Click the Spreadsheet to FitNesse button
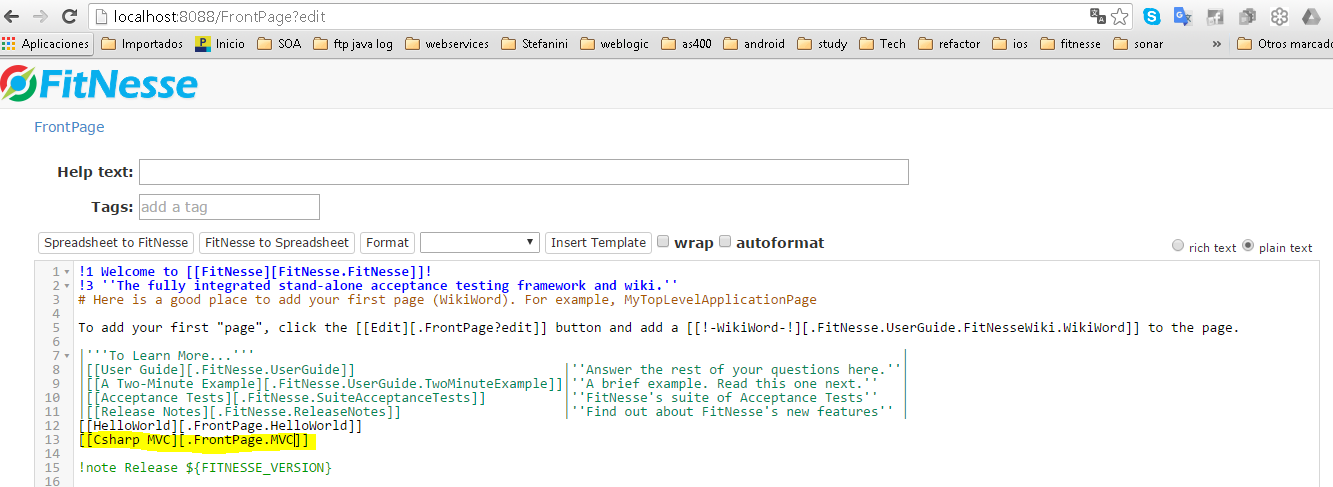The width and height of the screenshot is (1333, 487). coord(116,242)
